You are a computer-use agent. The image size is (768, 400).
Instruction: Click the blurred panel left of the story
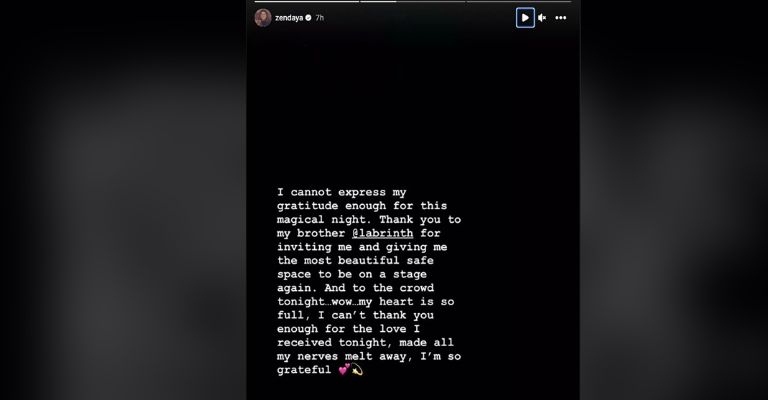click(x=123, y=200)
